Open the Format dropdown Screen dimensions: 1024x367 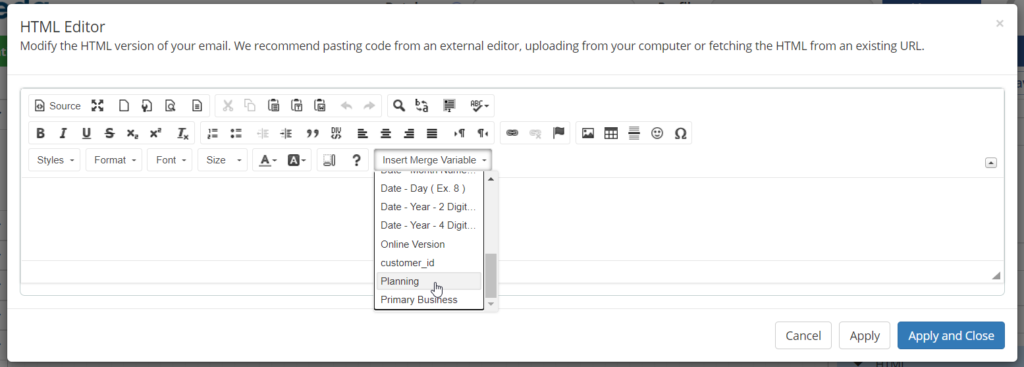point(114,160)
